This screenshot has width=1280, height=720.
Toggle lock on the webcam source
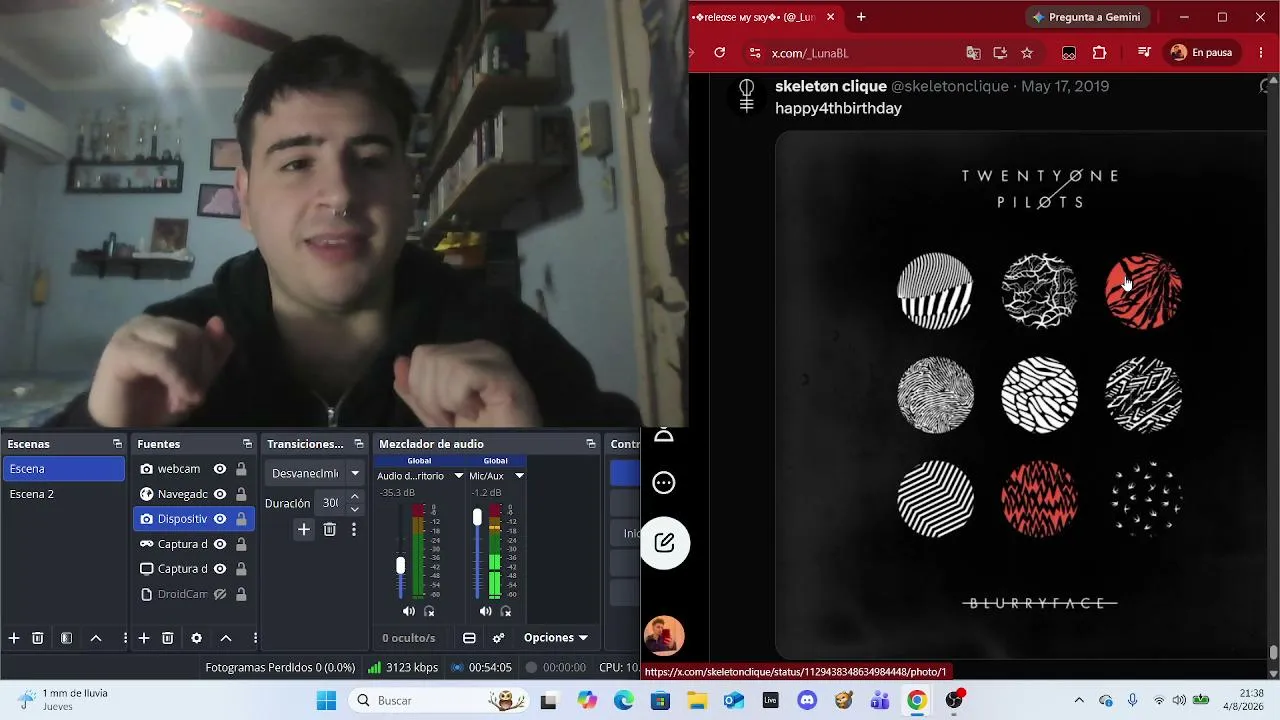[241, 469]
